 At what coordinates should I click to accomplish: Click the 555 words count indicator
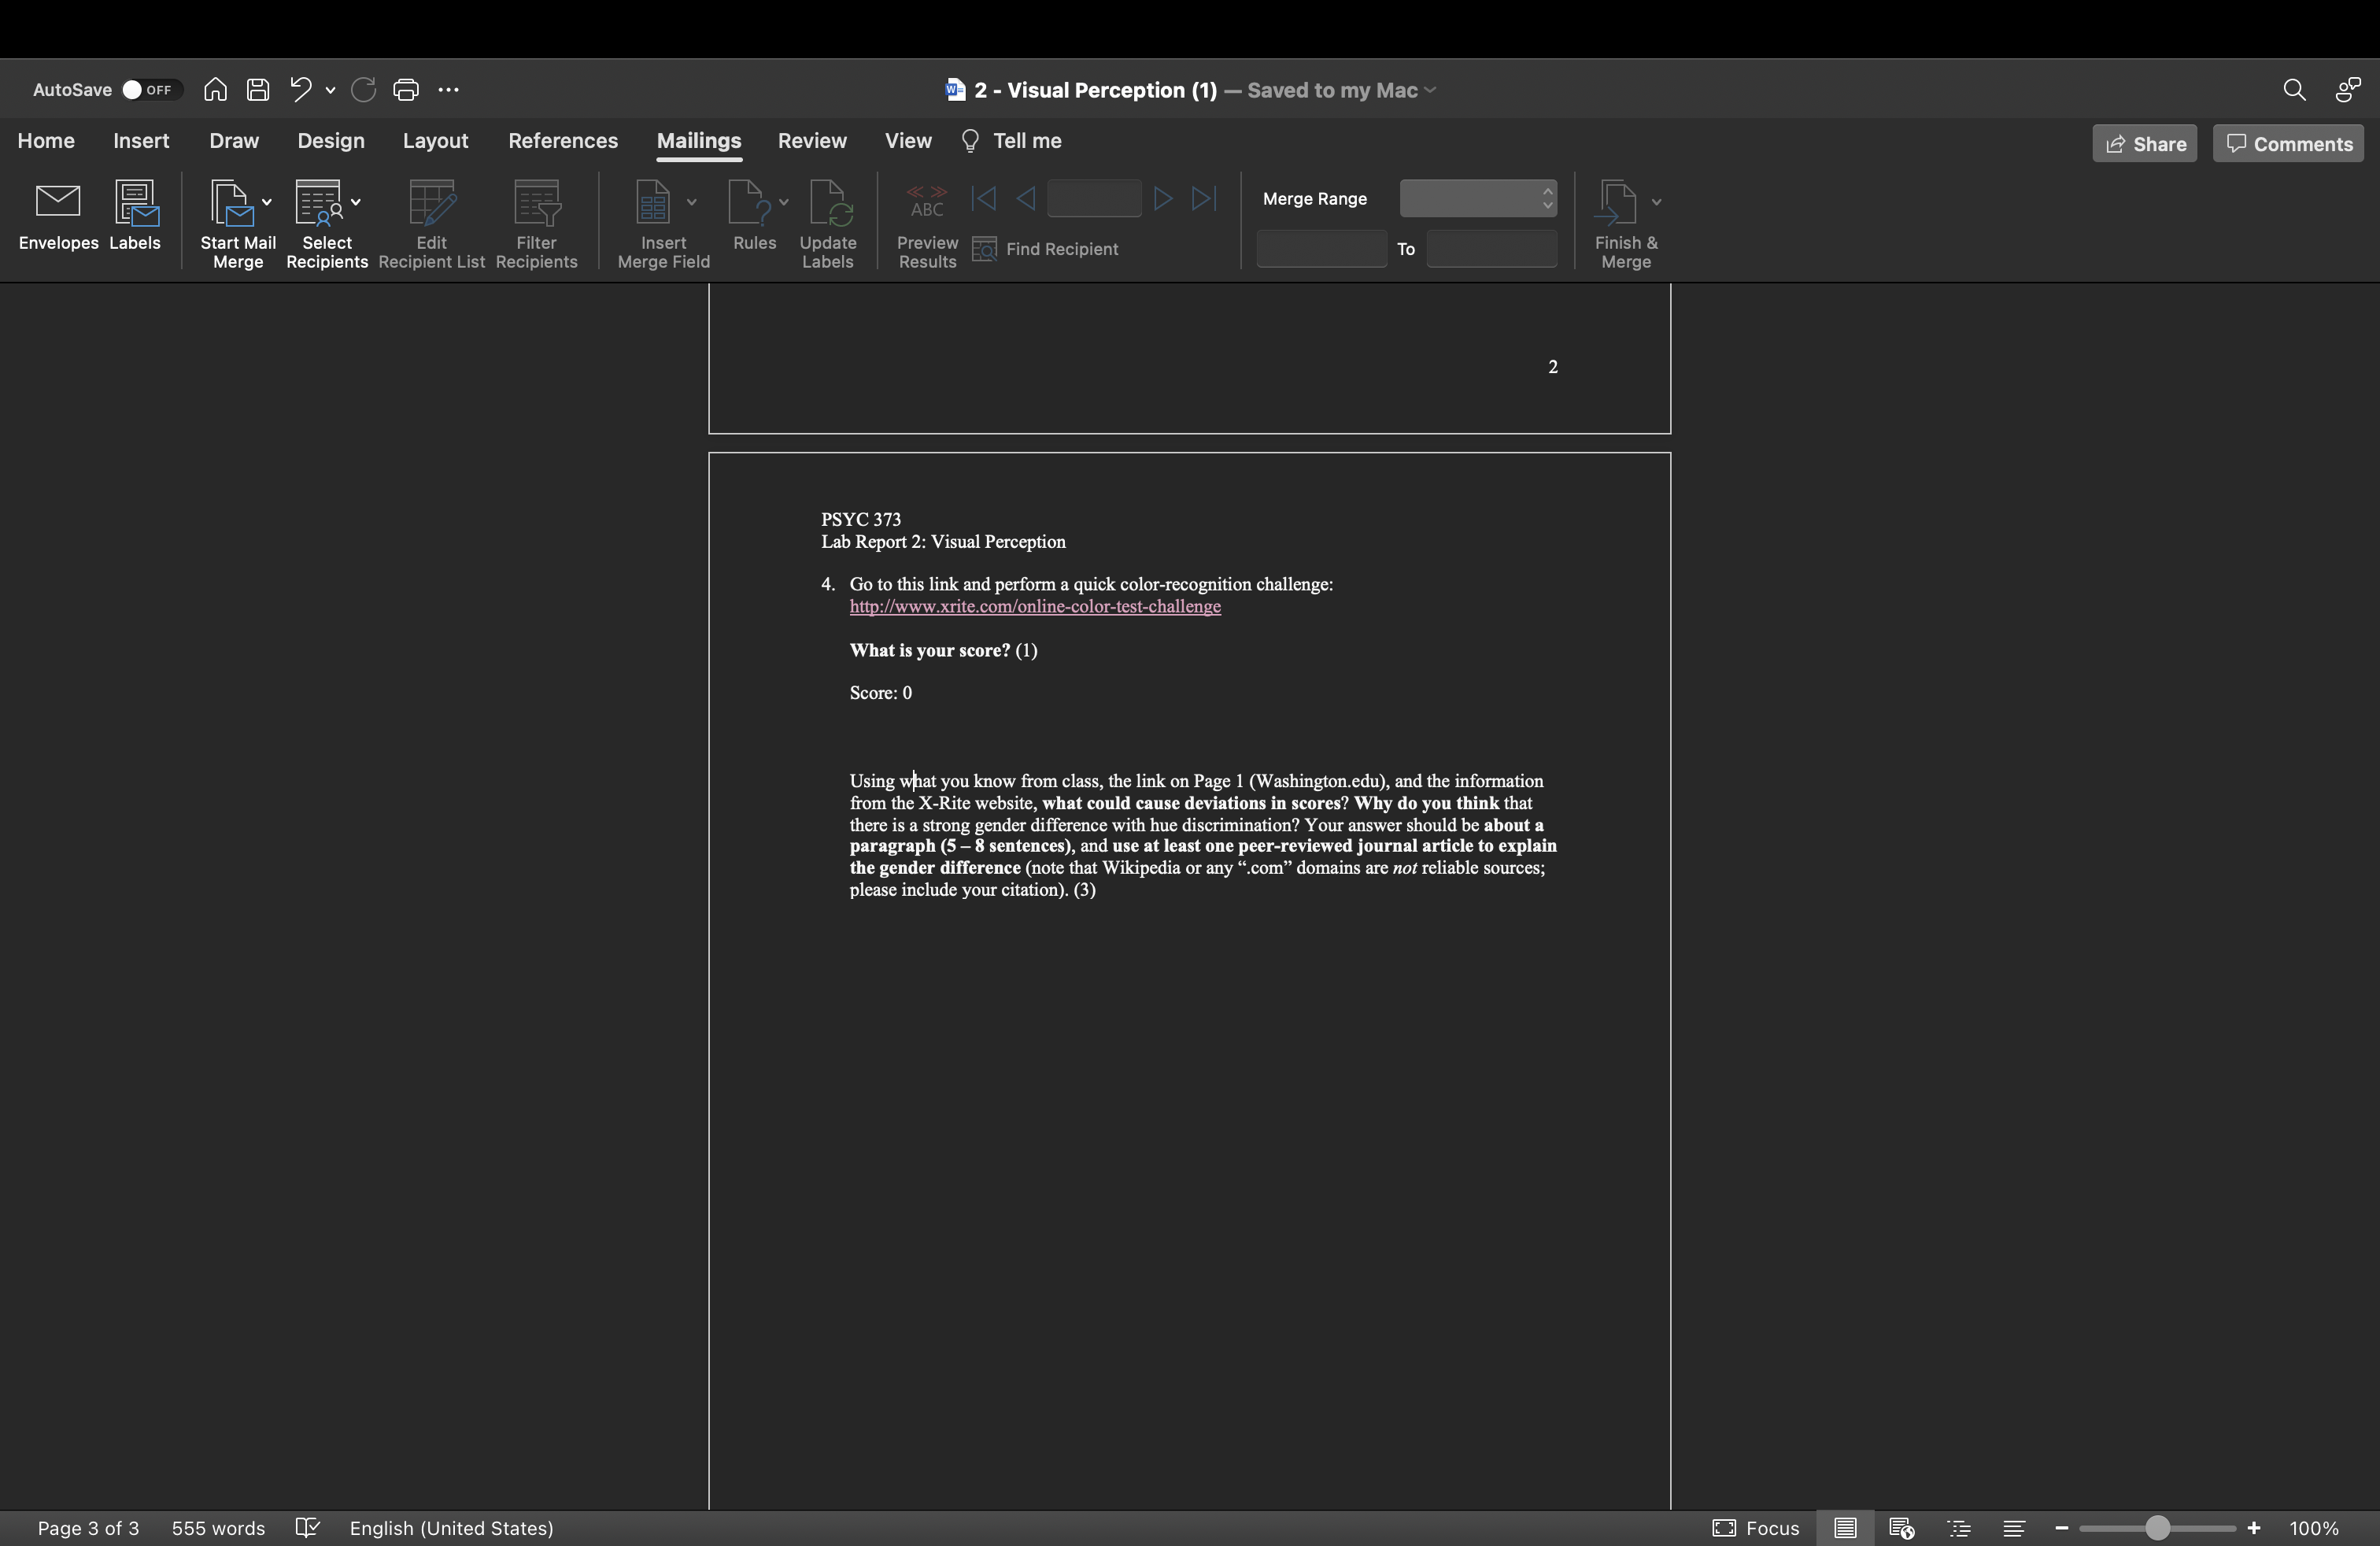pos(218,1528)
